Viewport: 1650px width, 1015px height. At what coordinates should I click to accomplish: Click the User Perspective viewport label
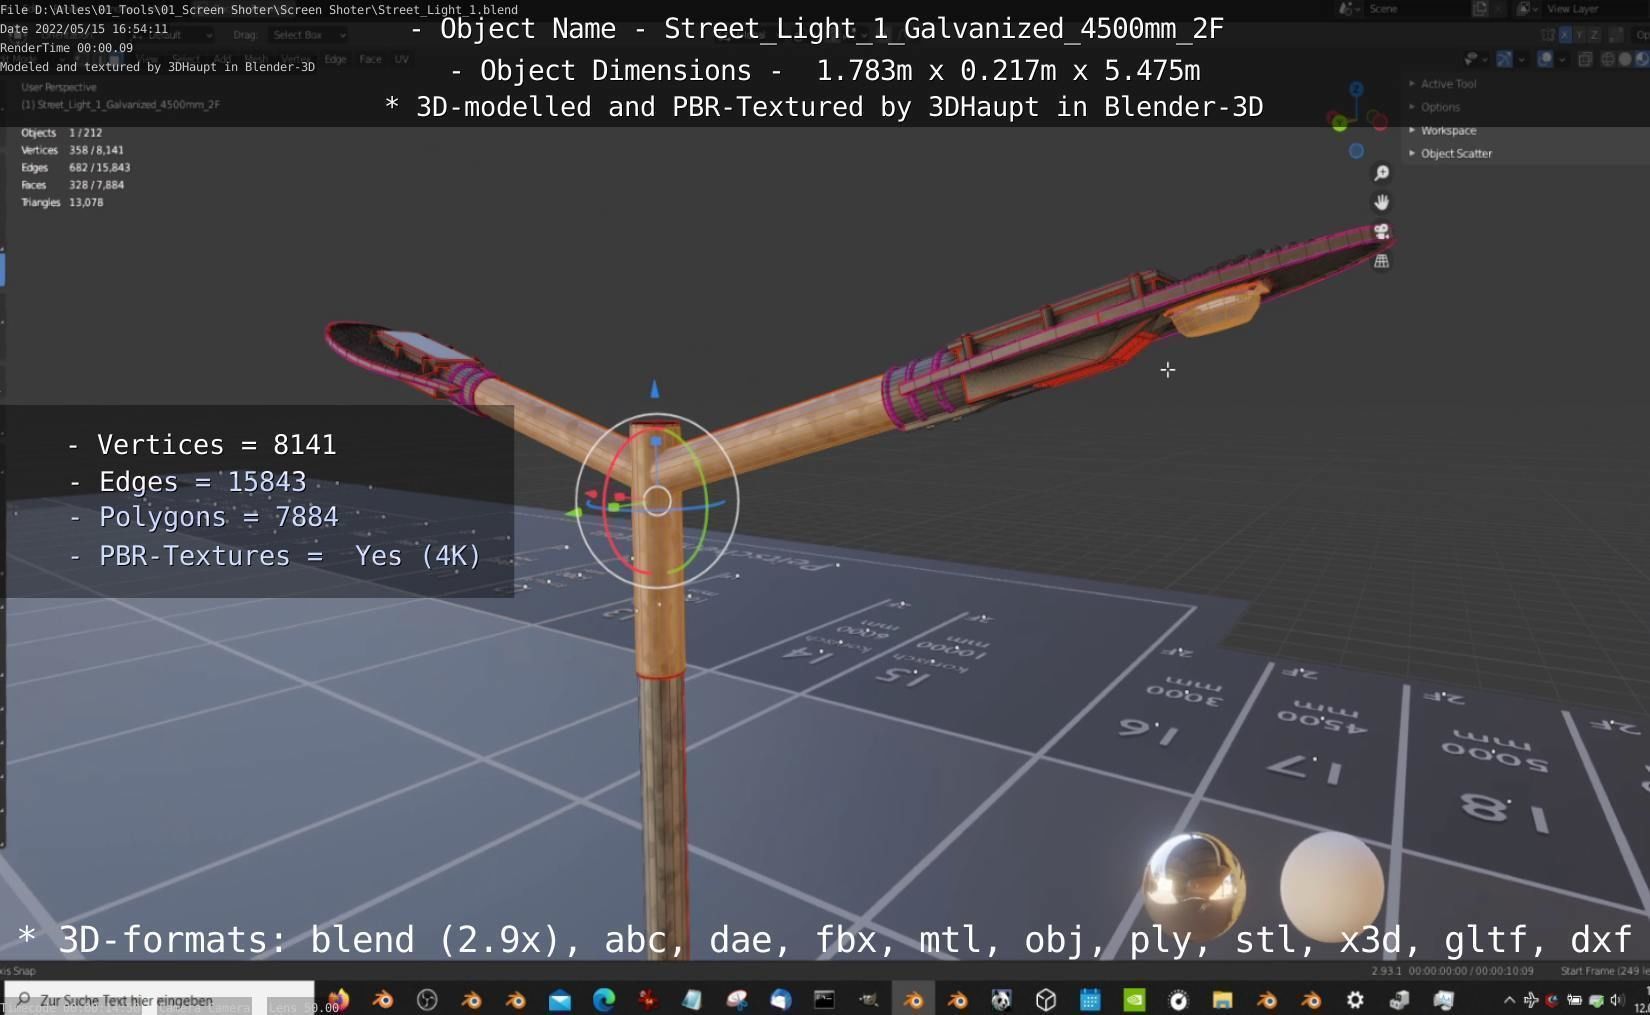click(59, 87)
